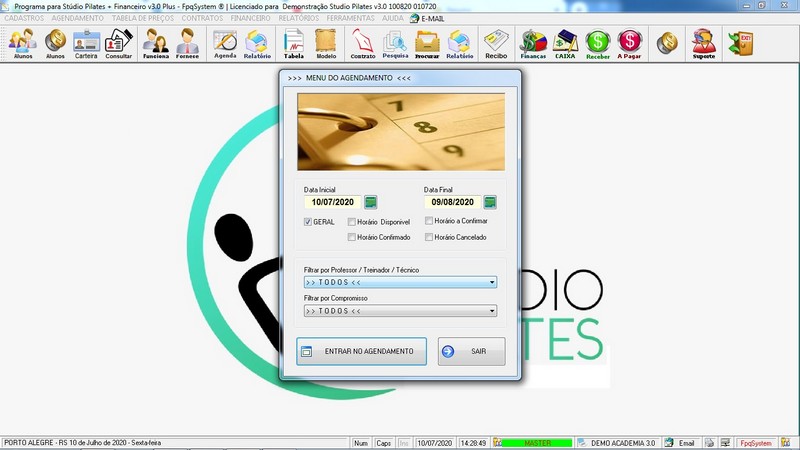Click the Modelo scroll icon
Viewport: 800px width, 450px height.
[326, 44]
